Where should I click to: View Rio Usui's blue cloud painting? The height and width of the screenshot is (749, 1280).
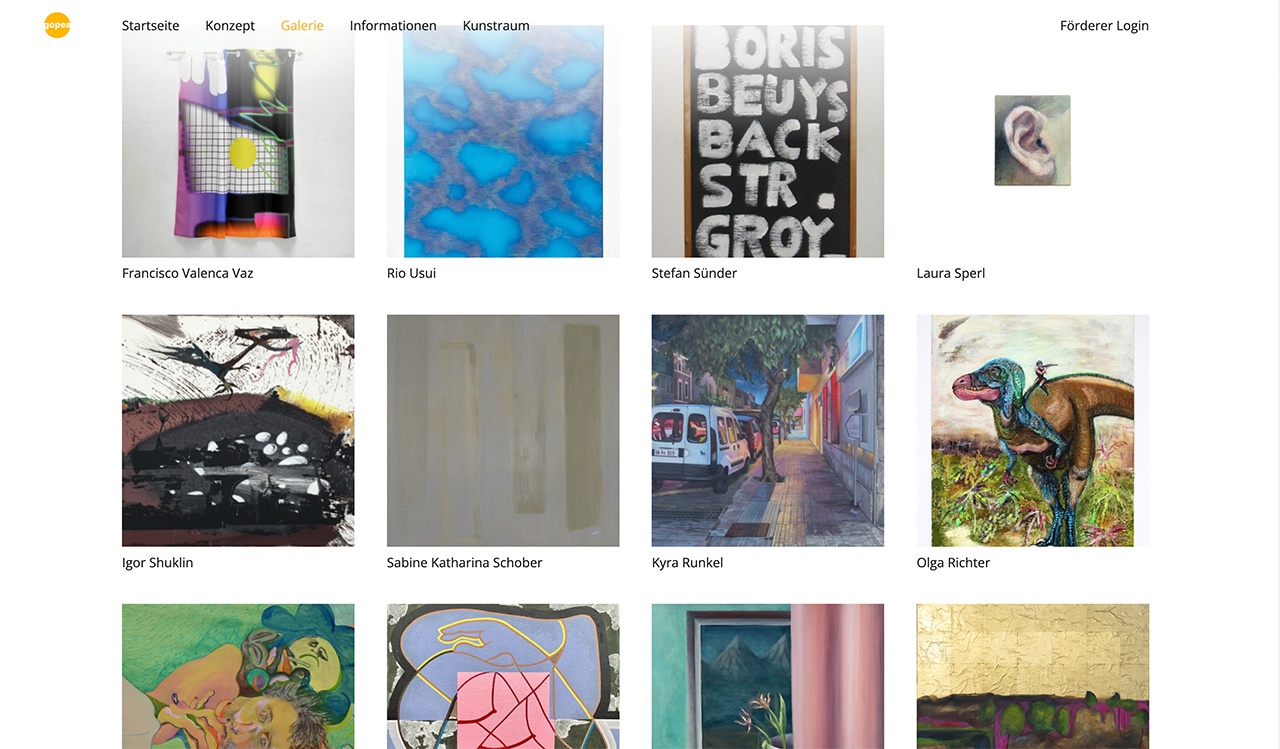pos(503,141)
